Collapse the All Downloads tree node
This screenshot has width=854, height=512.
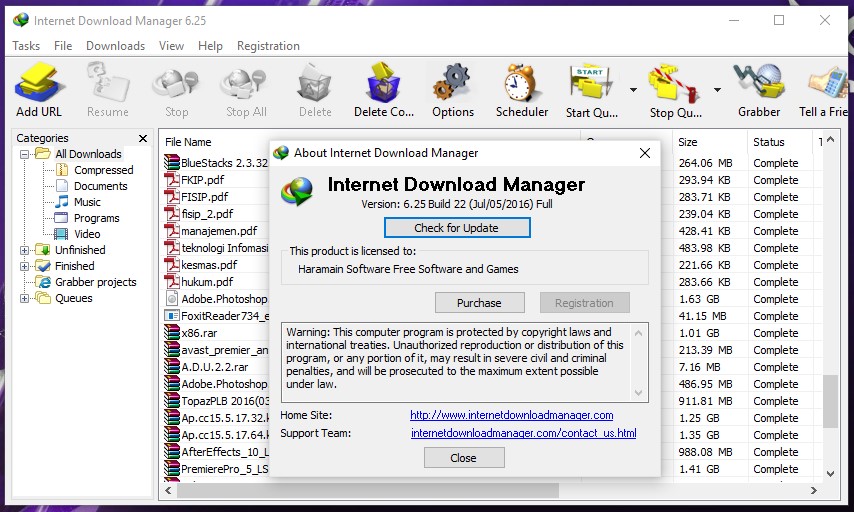[25, 154]
